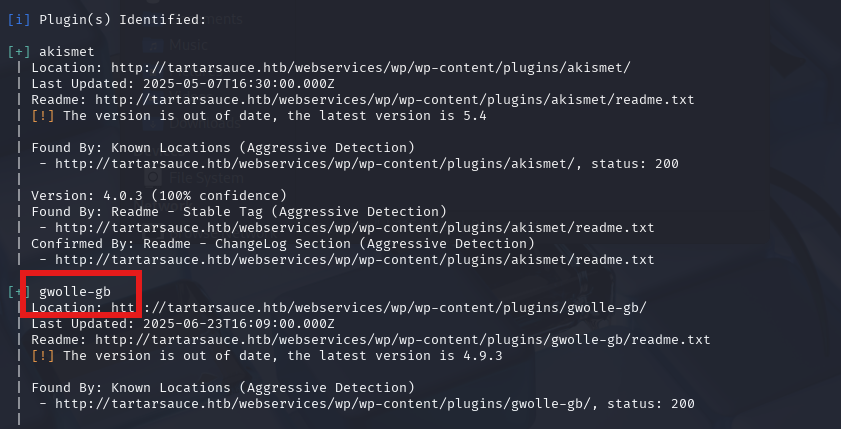This screenshot has width=841, height=429.
Task: Click the 2025-06-23 Last Updated timestamp
Action: click(x=239, y=324)
